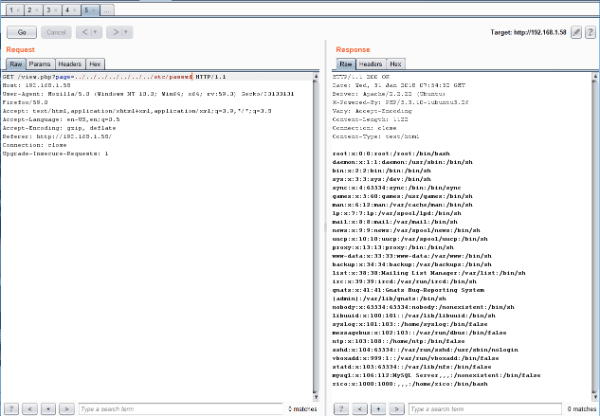The height and width of the screenshot is (416, 600).
Task: Focus the request search term field
Action: (x=180, y=408)
